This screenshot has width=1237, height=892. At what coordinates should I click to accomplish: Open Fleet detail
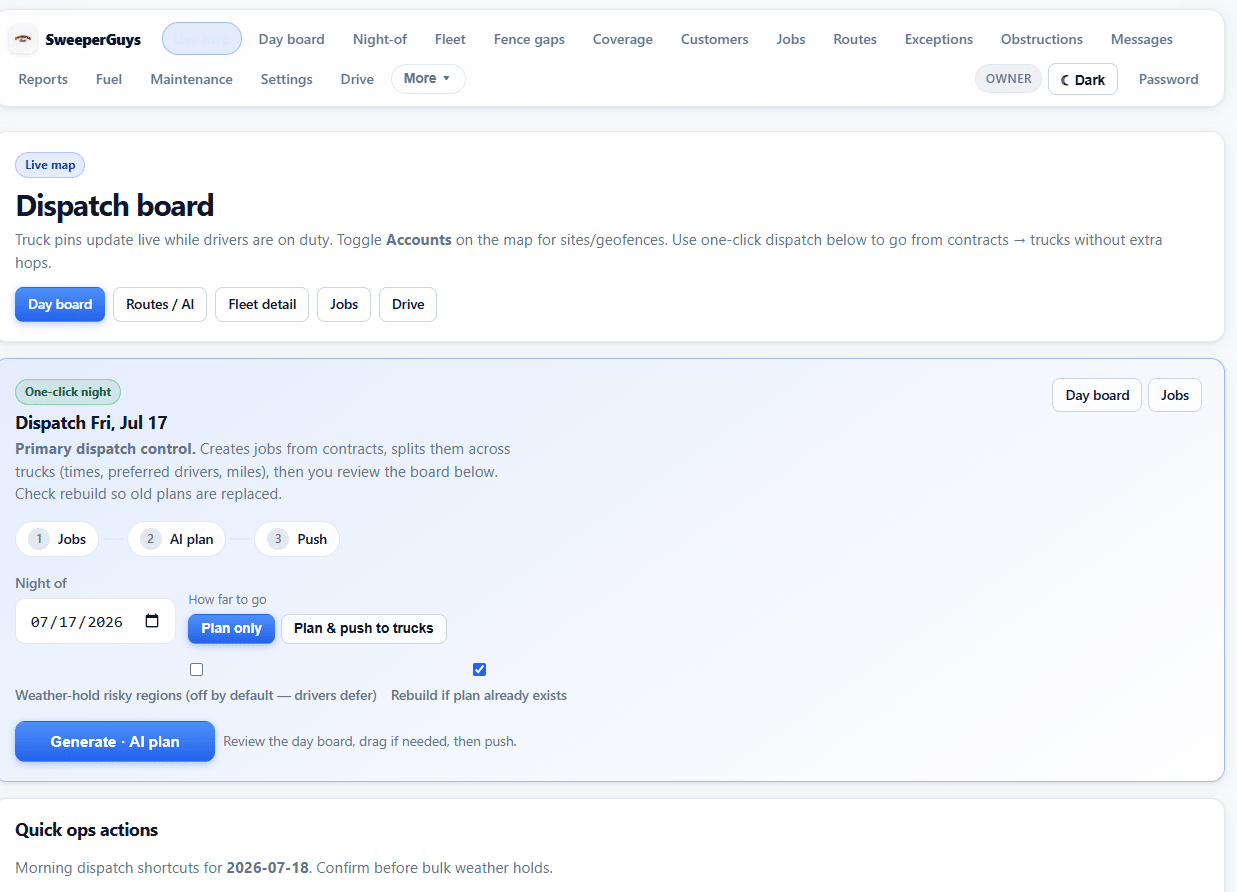tap(262, 304)
